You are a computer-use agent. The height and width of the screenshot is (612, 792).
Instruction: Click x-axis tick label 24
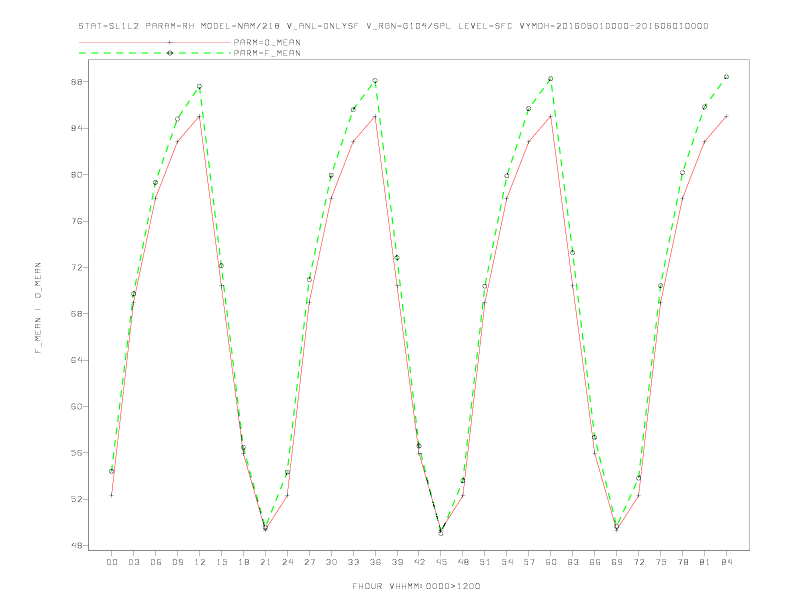[287, 562]
